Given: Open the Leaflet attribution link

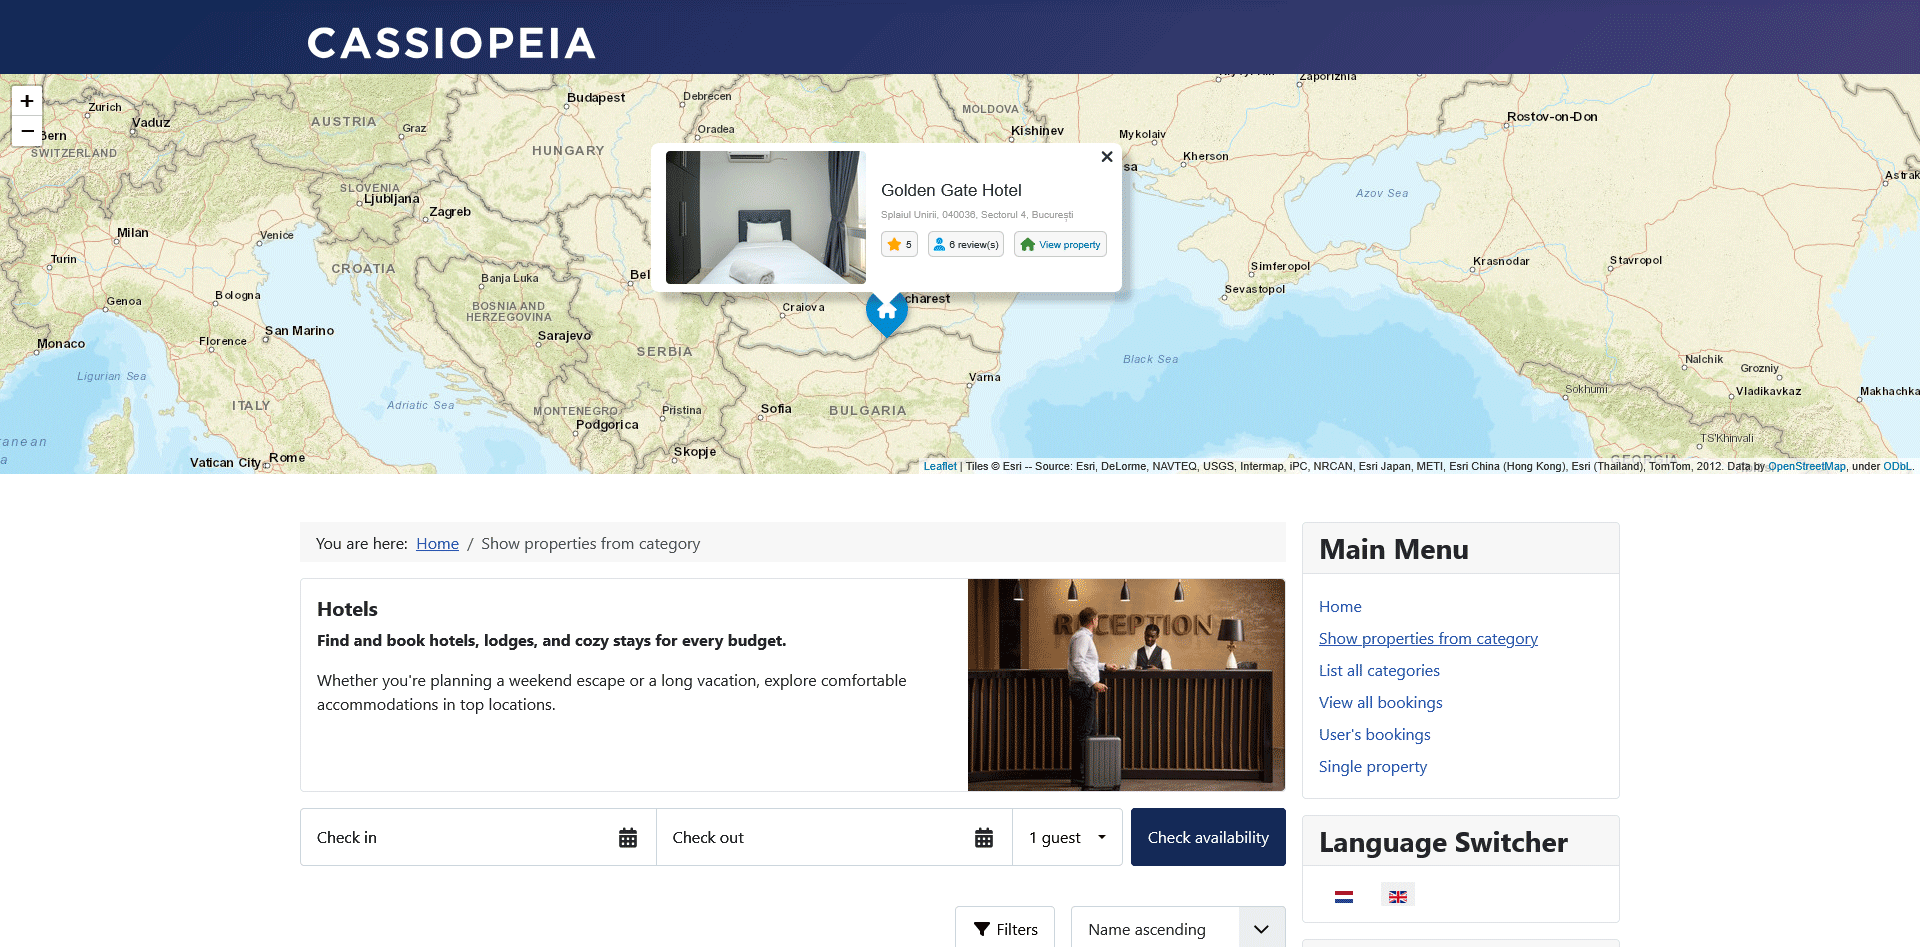Looking at the screenshot, I should [x=940, y=466].
